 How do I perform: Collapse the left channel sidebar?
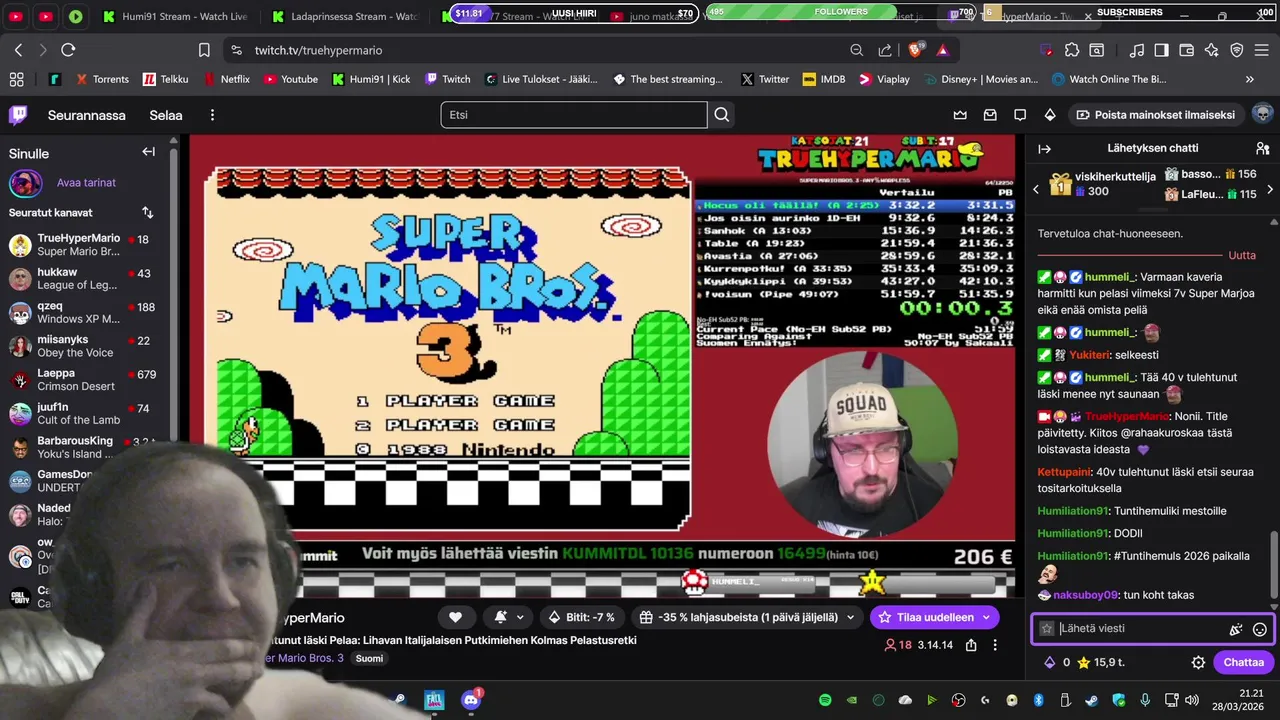[148, 152]
